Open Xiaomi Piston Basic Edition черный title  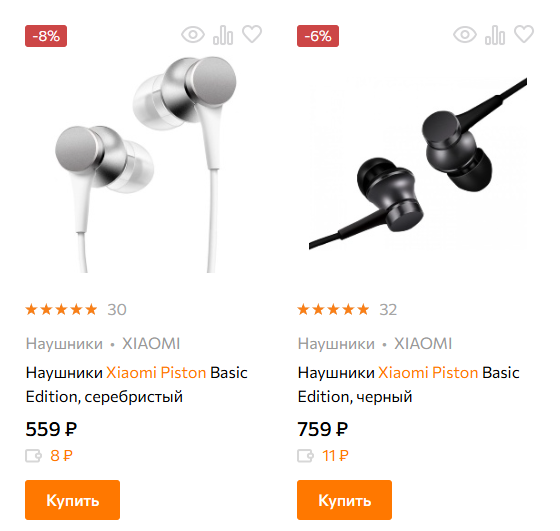(x=409, y=385)
